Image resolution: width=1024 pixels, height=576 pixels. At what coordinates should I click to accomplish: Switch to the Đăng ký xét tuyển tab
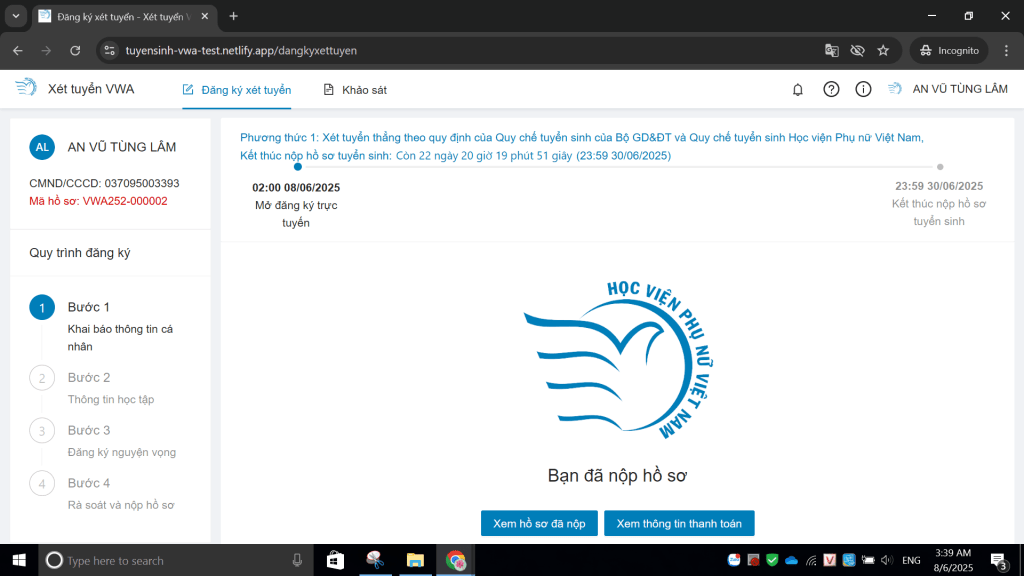pyautogui.click(x=236, y=90)
